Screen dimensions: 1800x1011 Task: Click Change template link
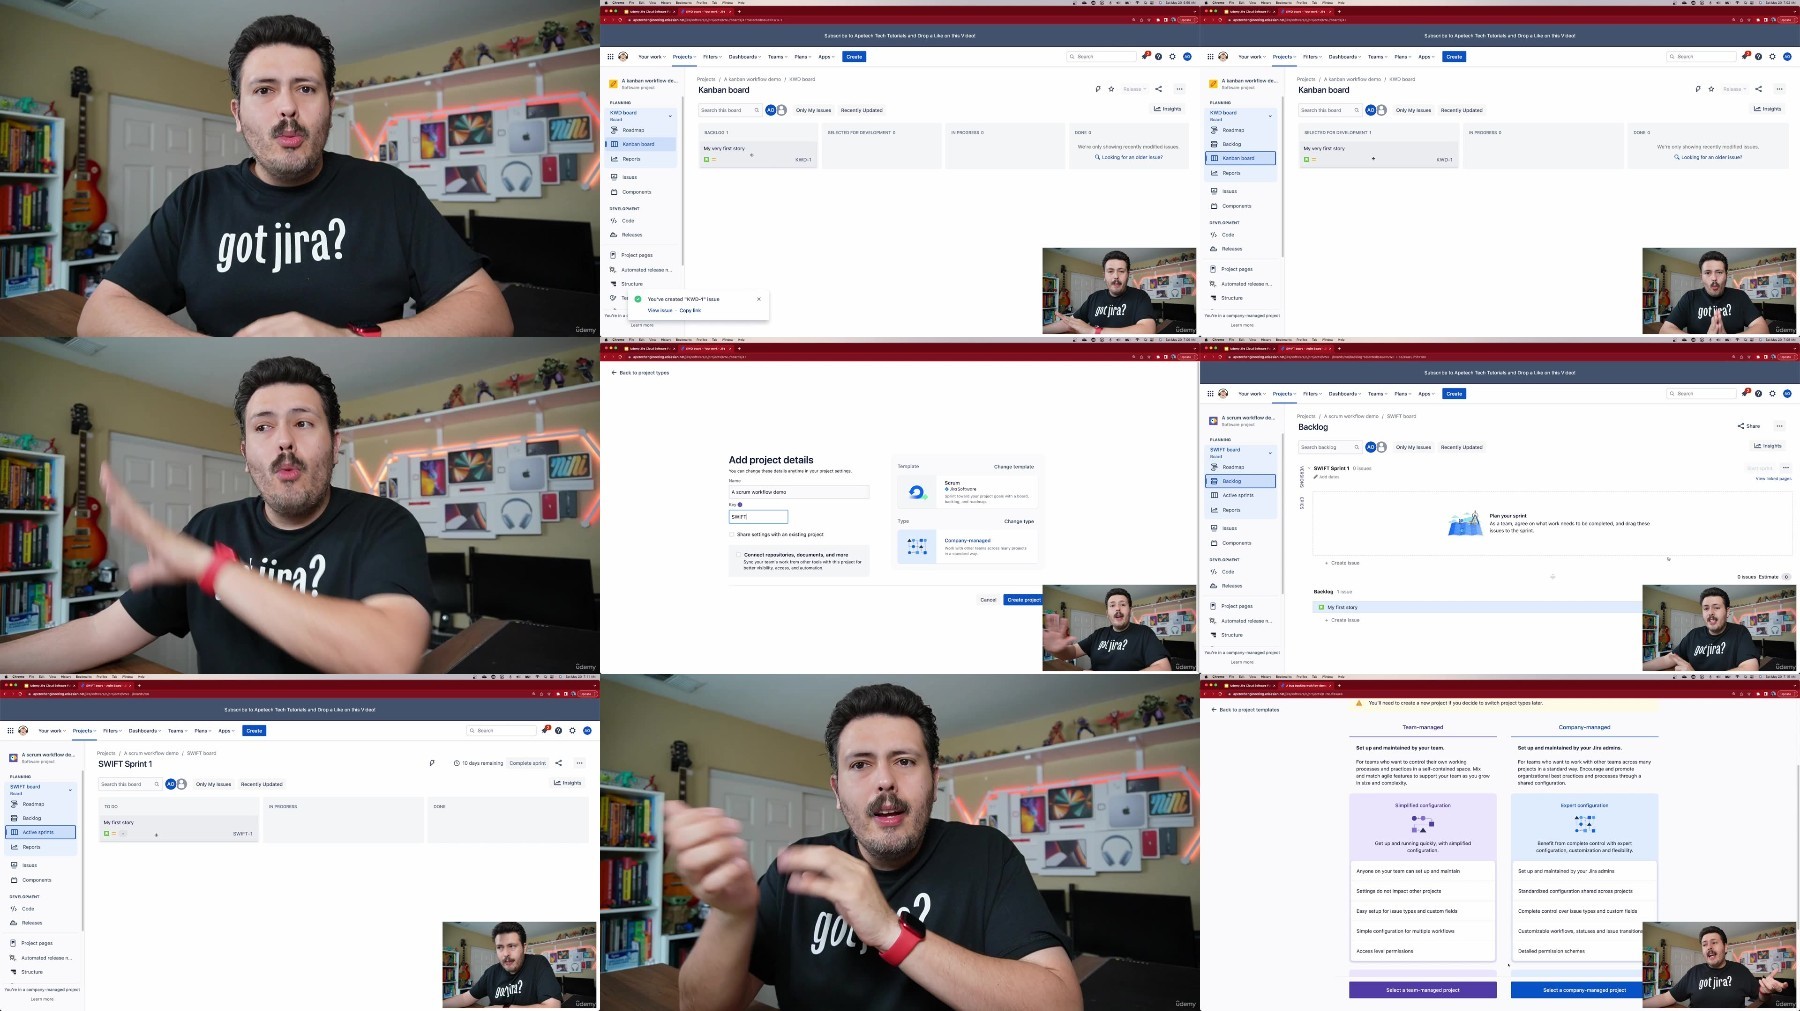[1014, 467]
